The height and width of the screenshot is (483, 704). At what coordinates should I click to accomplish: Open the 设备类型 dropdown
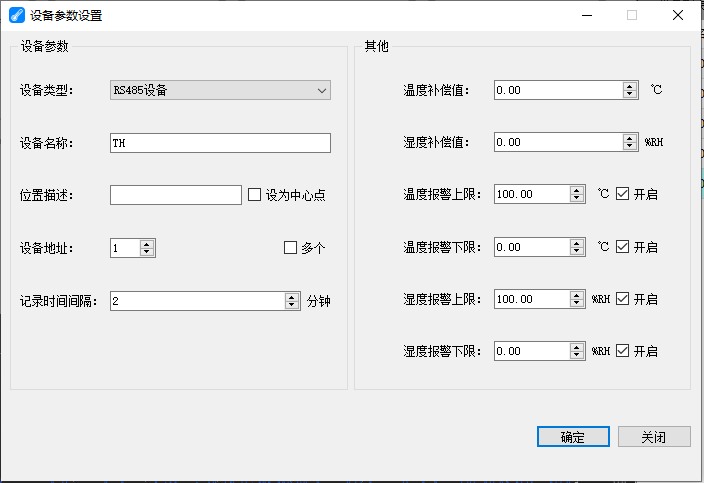(220, 90)
